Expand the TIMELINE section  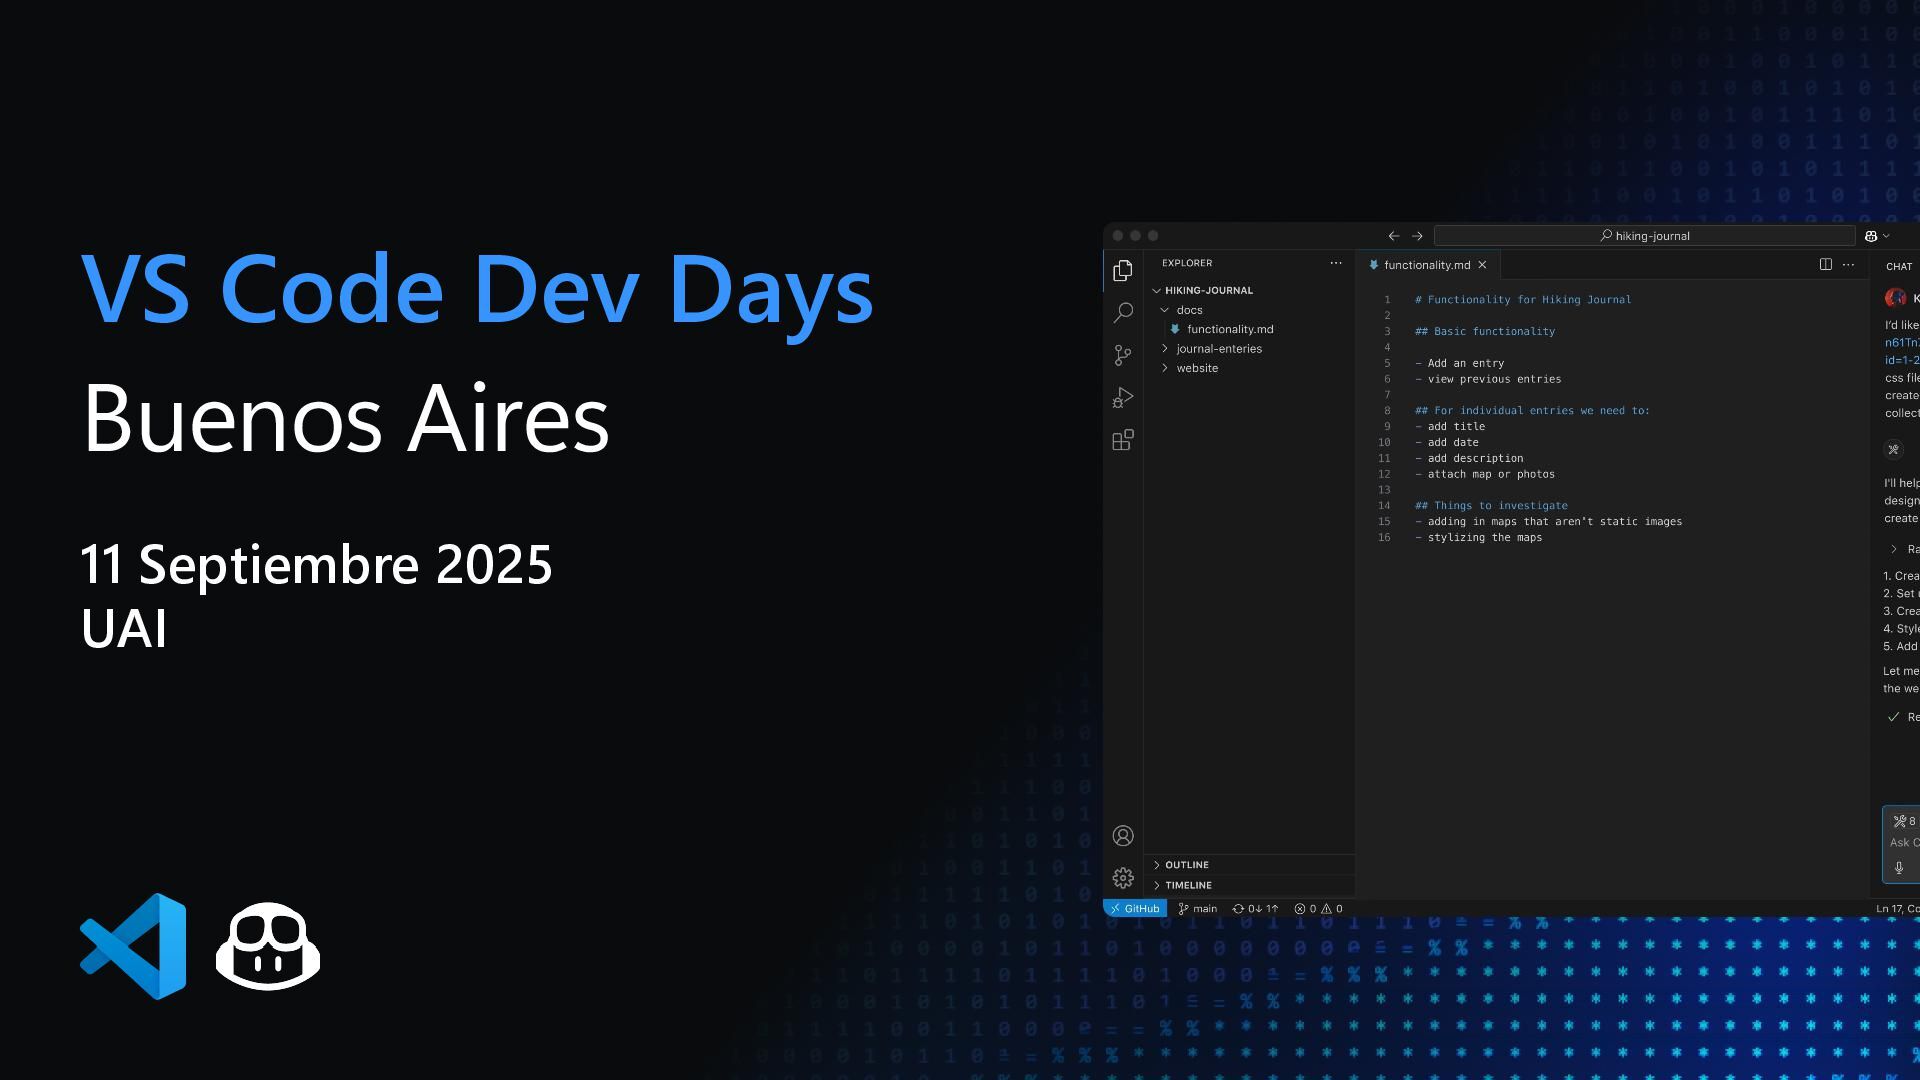pyautogui.click(x=1249, y=885)
